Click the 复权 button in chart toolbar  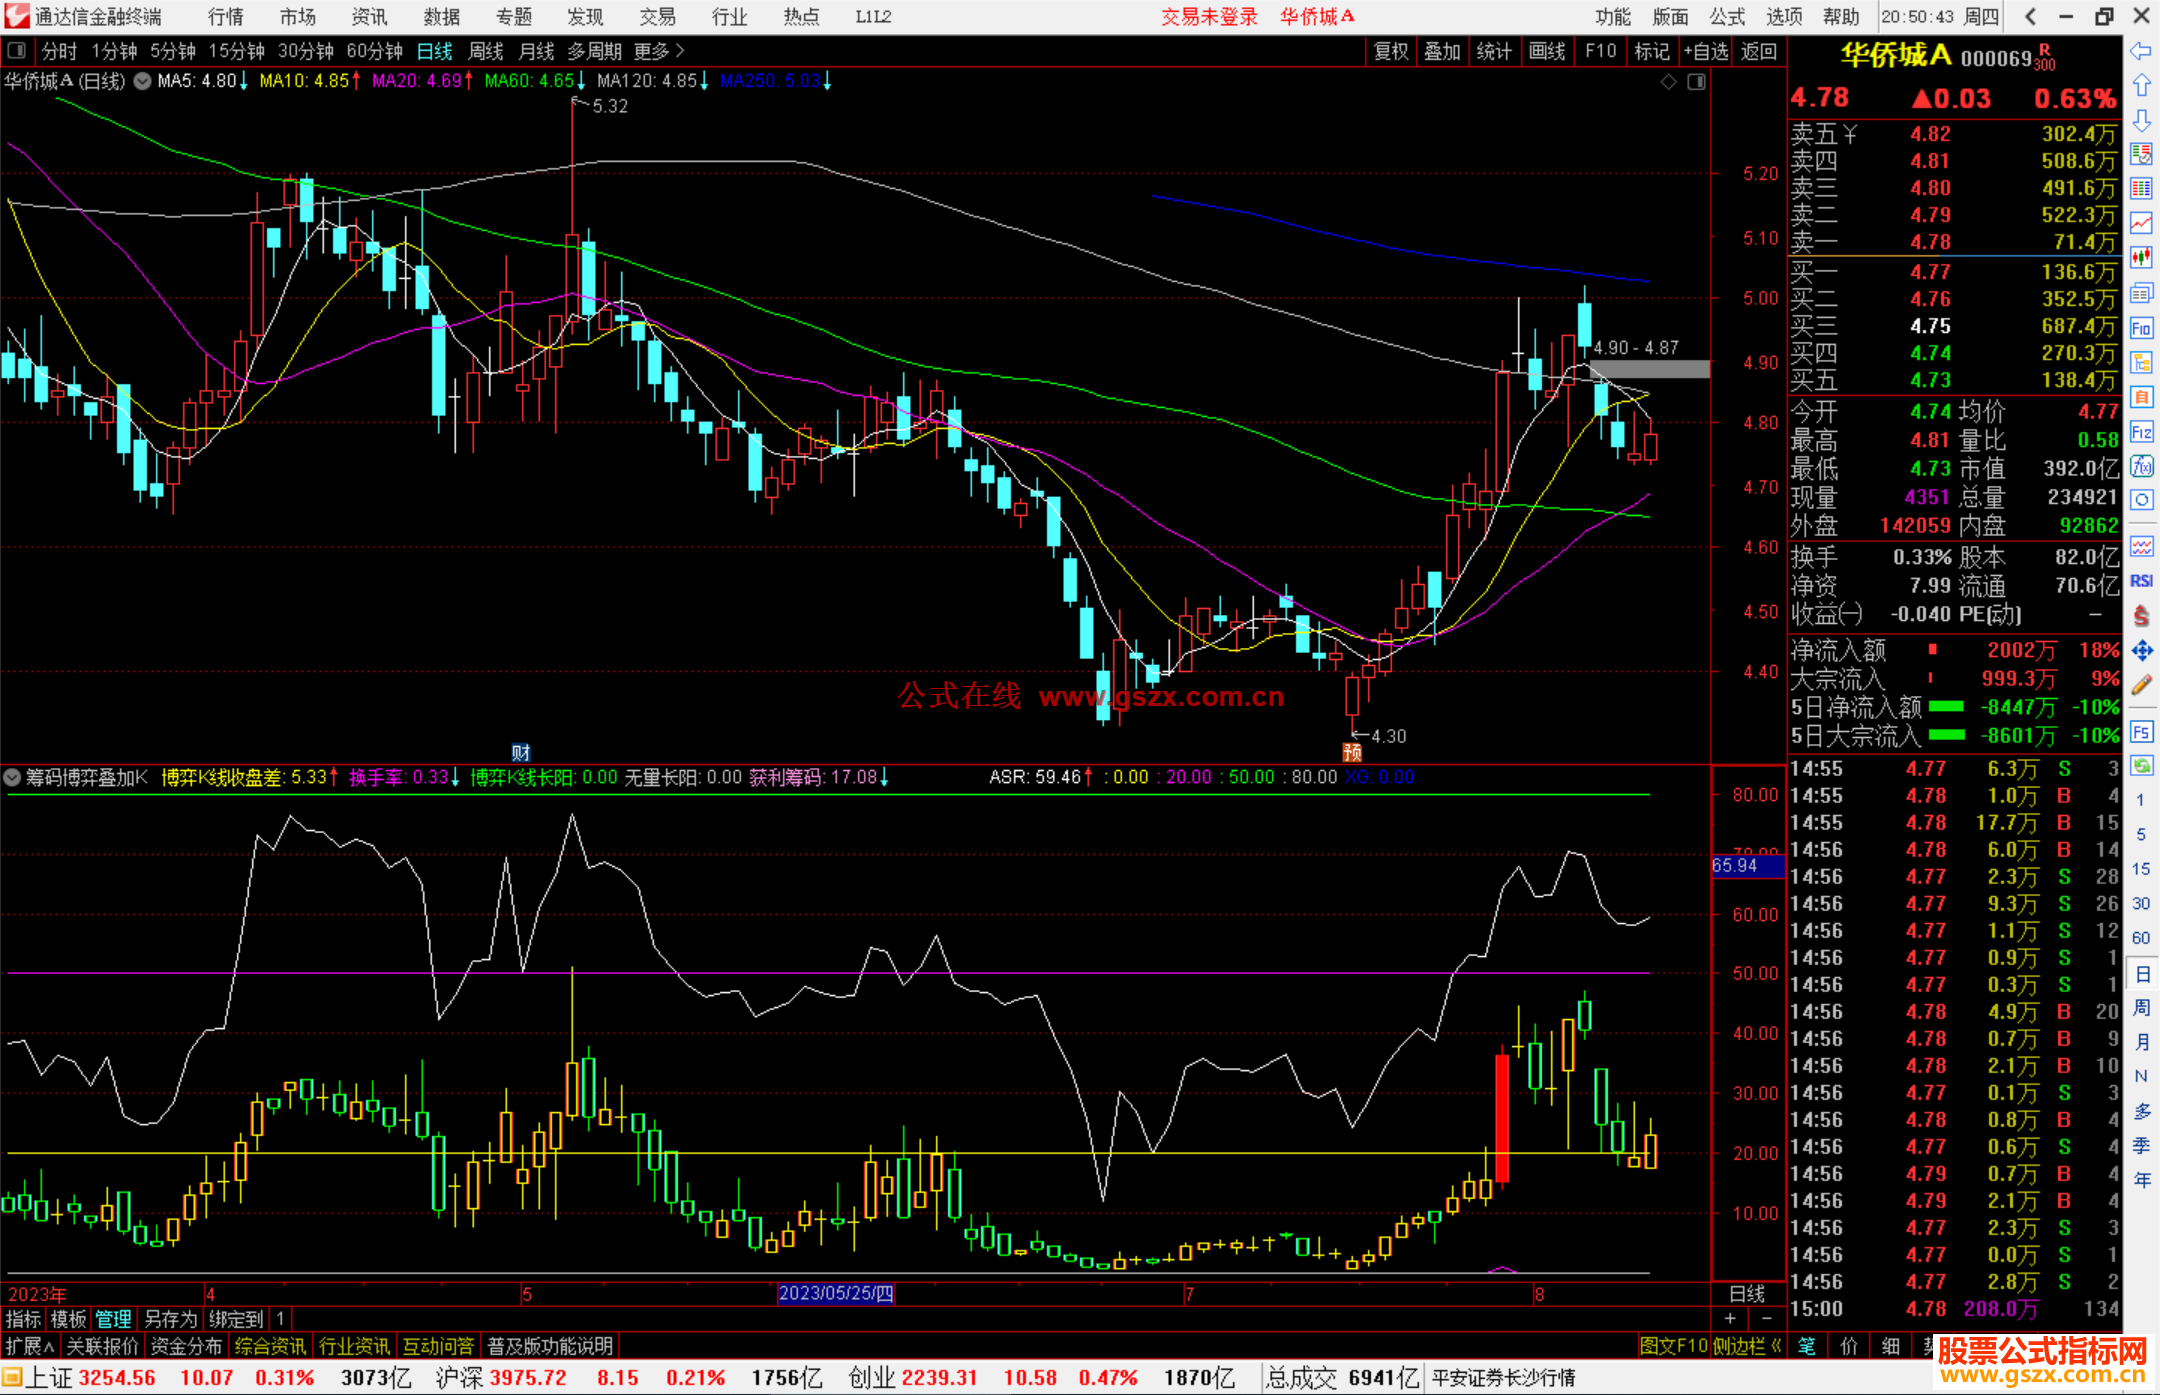[x=1390, y=51]
